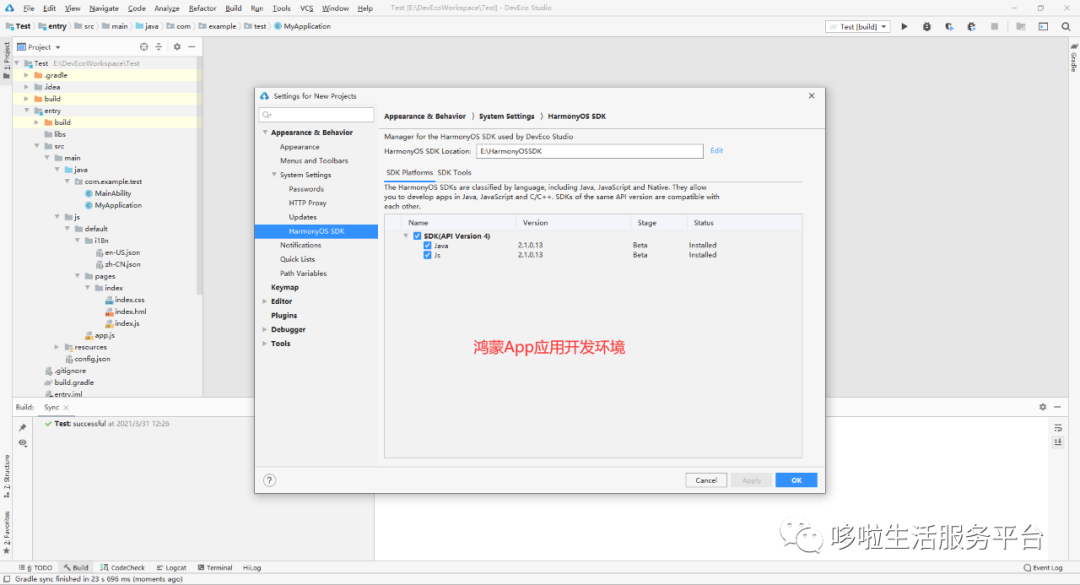
Task: Click help question mark in Settings dialog
Action: click(269, 480)
